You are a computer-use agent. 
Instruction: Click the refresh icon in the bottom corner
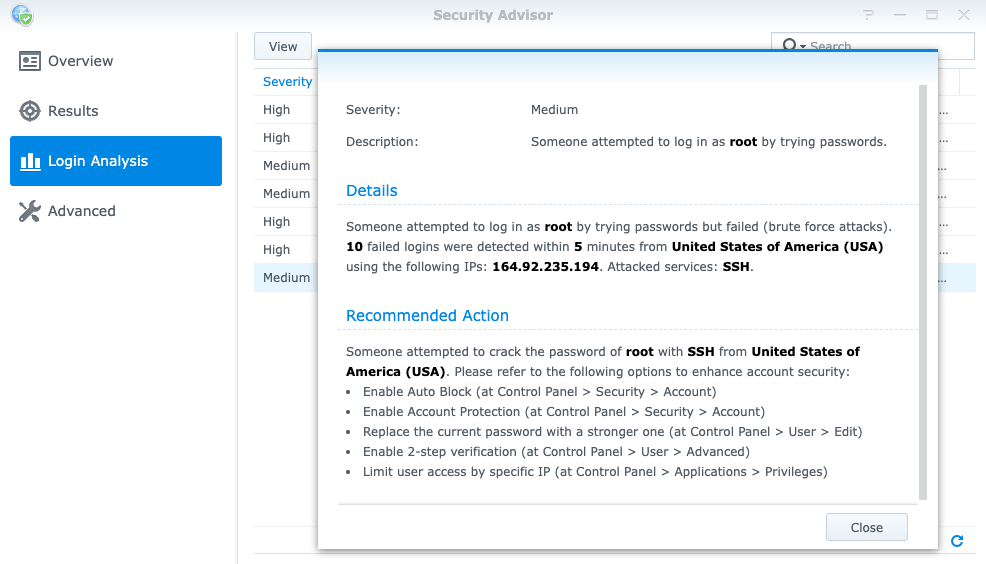(x=957, y=541)
